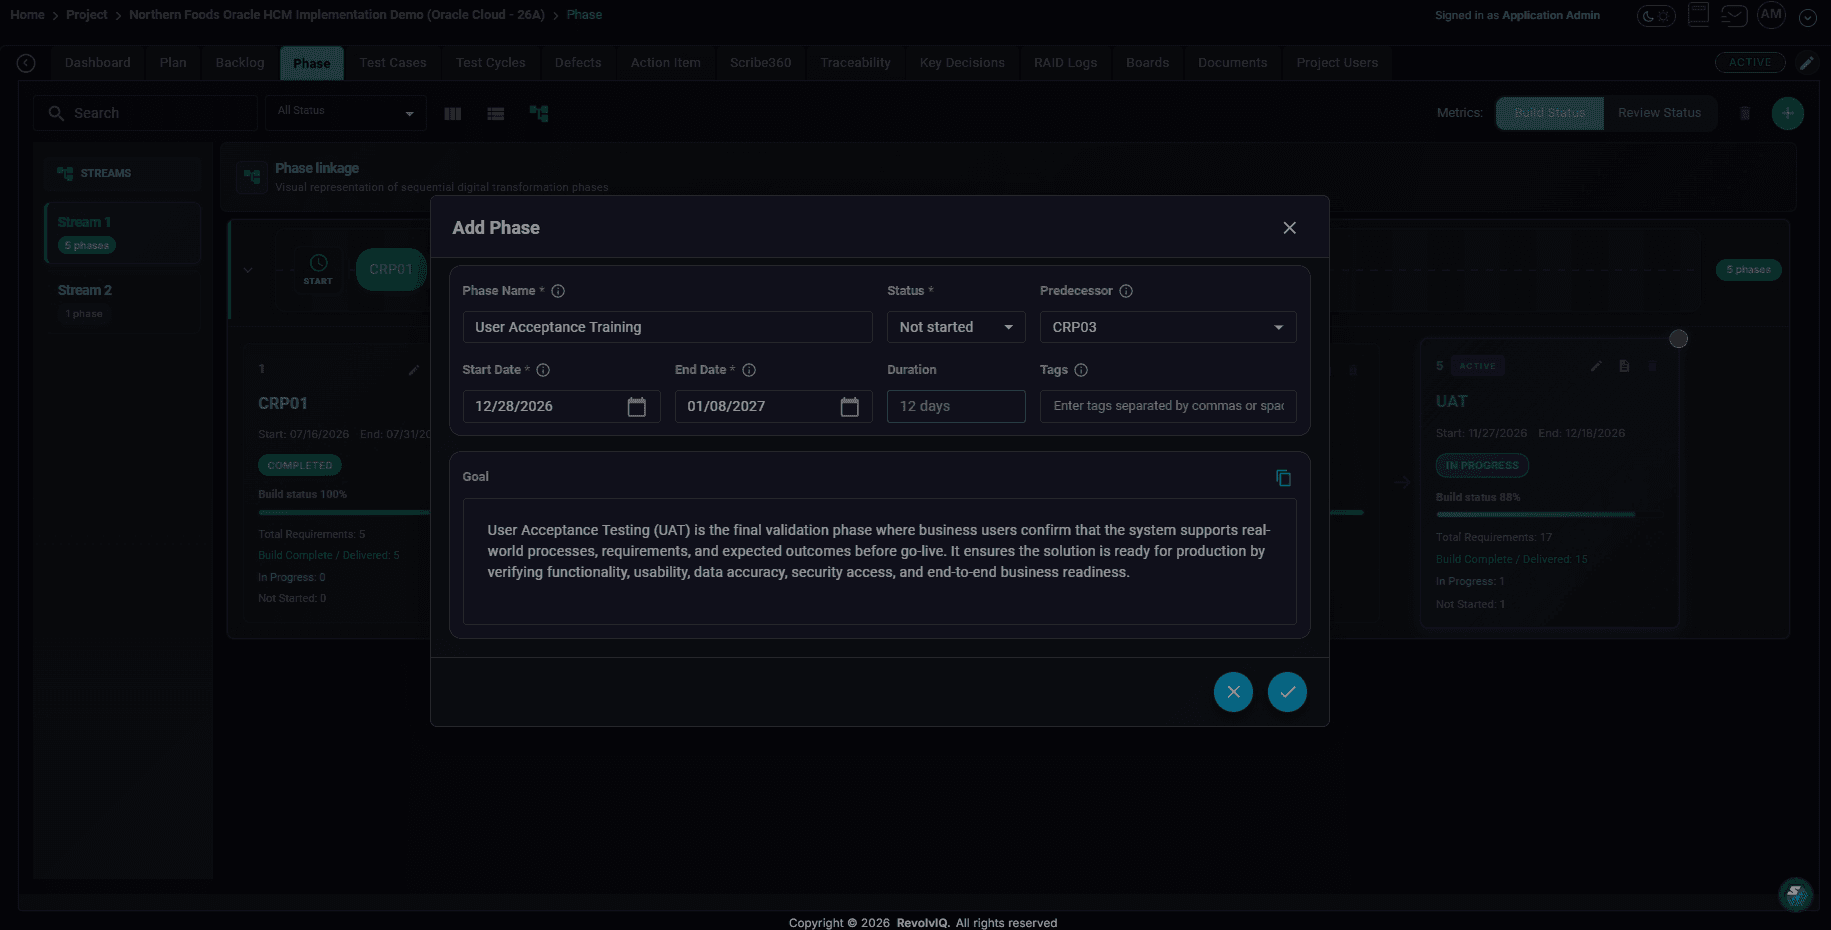Click the Tags info icon
The image size is (1831, 930).
(x=1081, y=370)
